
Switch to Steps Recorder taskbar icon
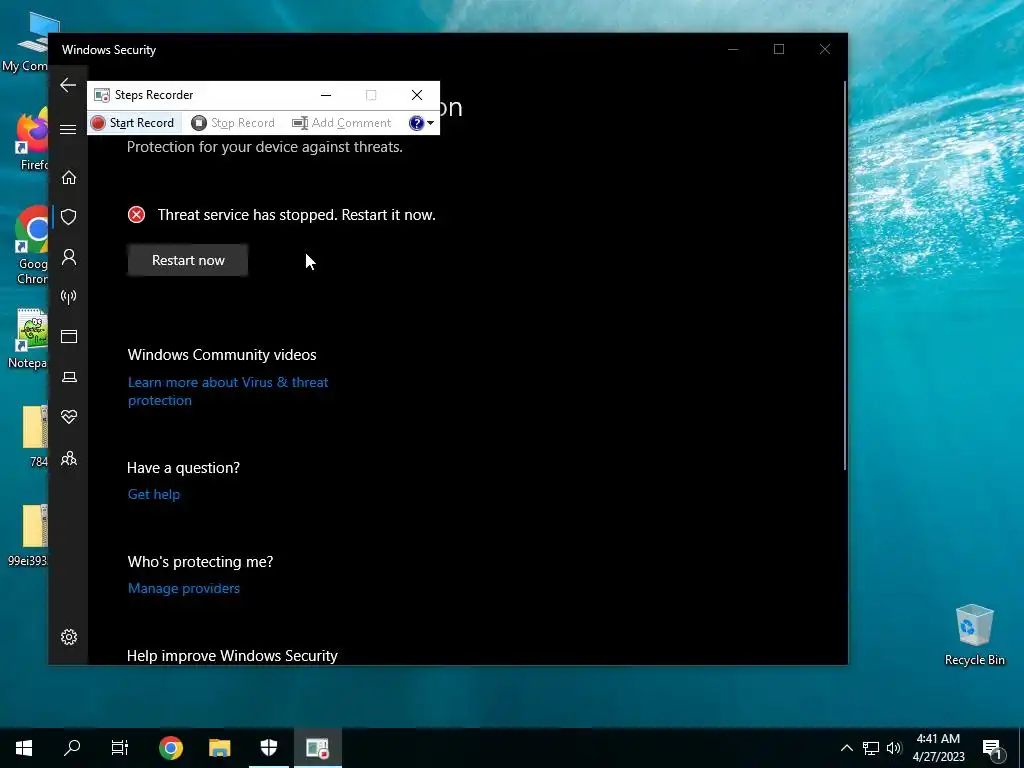click(x=317, y=748)
